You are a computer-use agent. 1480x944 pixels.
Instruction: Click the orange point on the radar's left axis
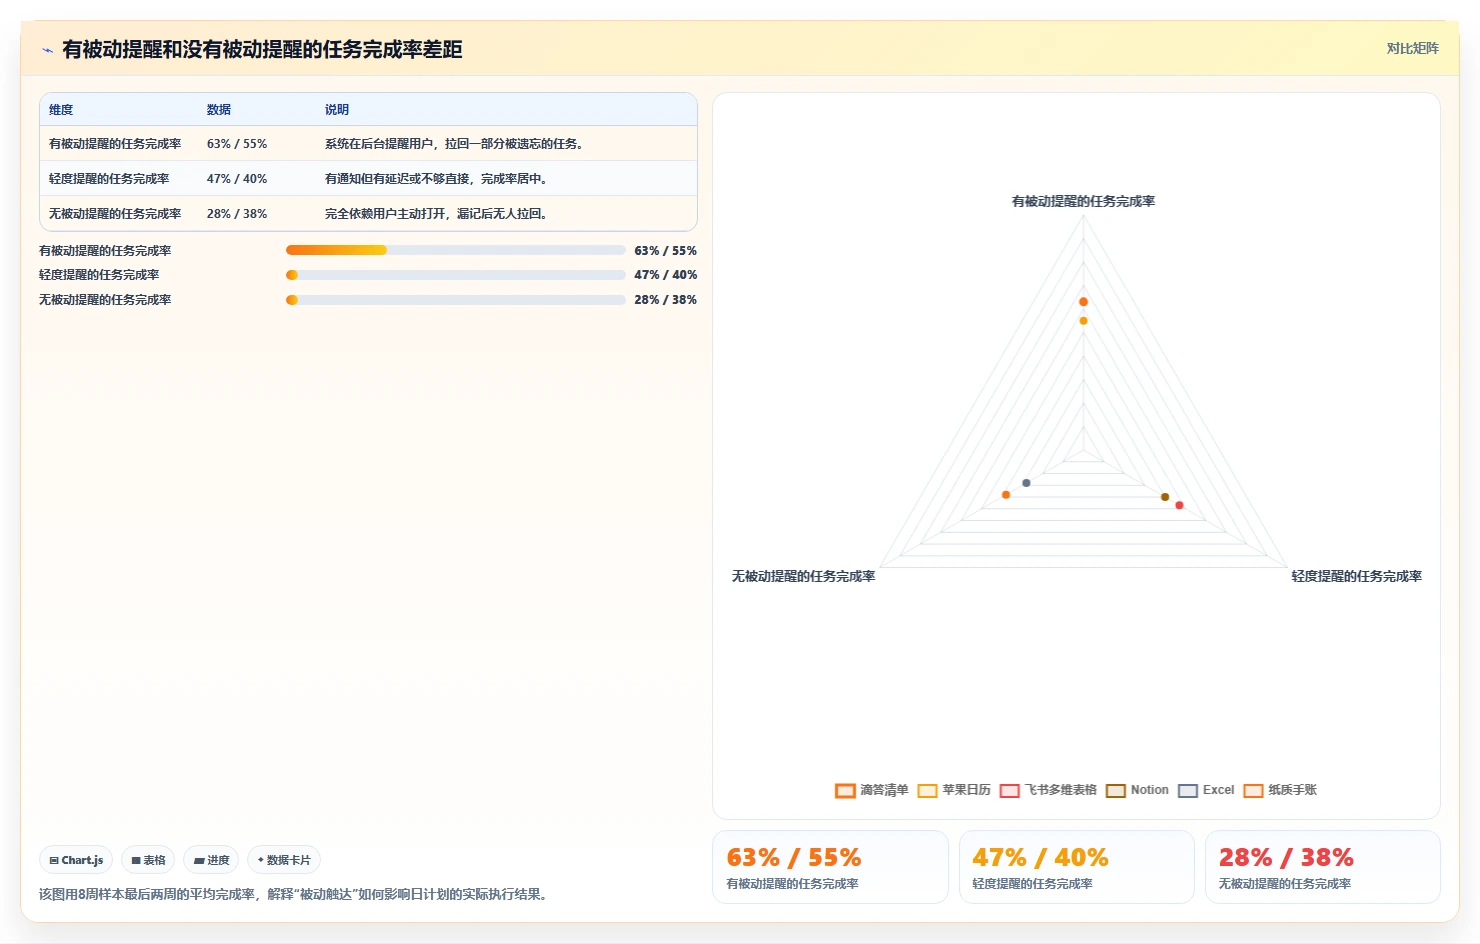tap(1006, 495)
